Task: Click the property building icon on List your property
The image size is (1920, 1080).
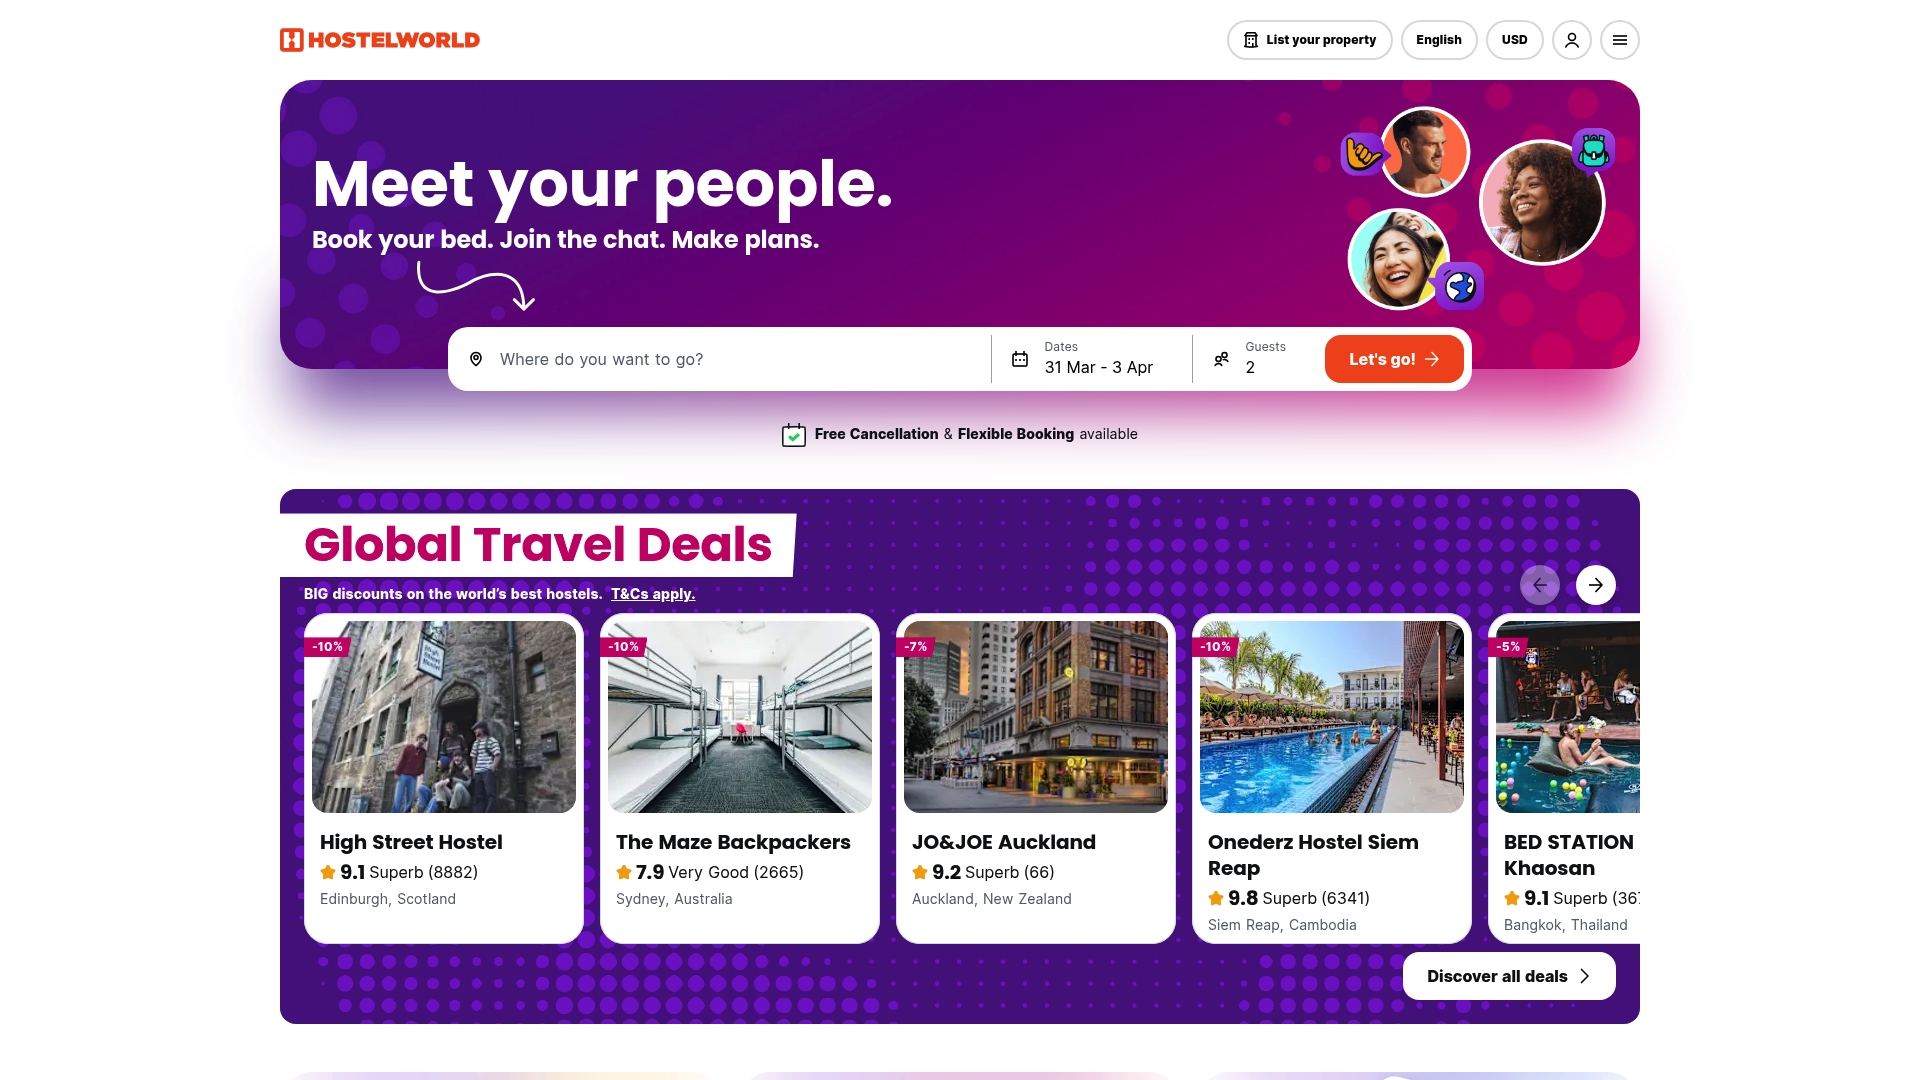Action: pyautogui.click(x=1251, y=39)
